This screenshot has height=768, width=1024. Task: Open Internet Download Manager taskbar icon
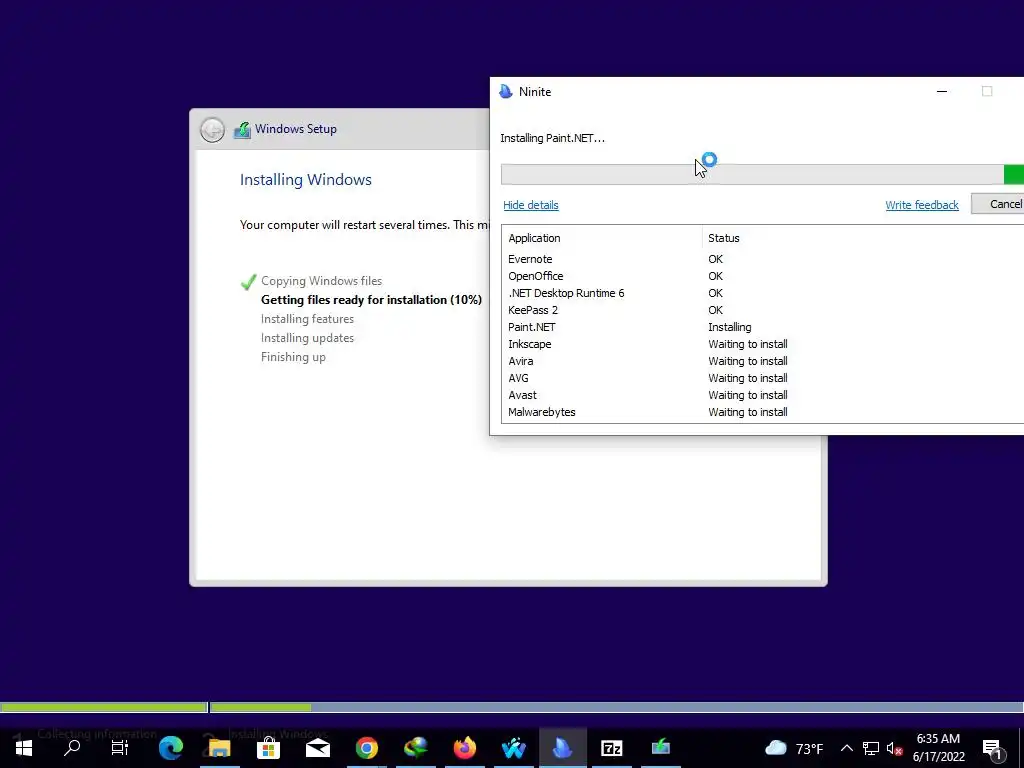[x=415, y=748]
